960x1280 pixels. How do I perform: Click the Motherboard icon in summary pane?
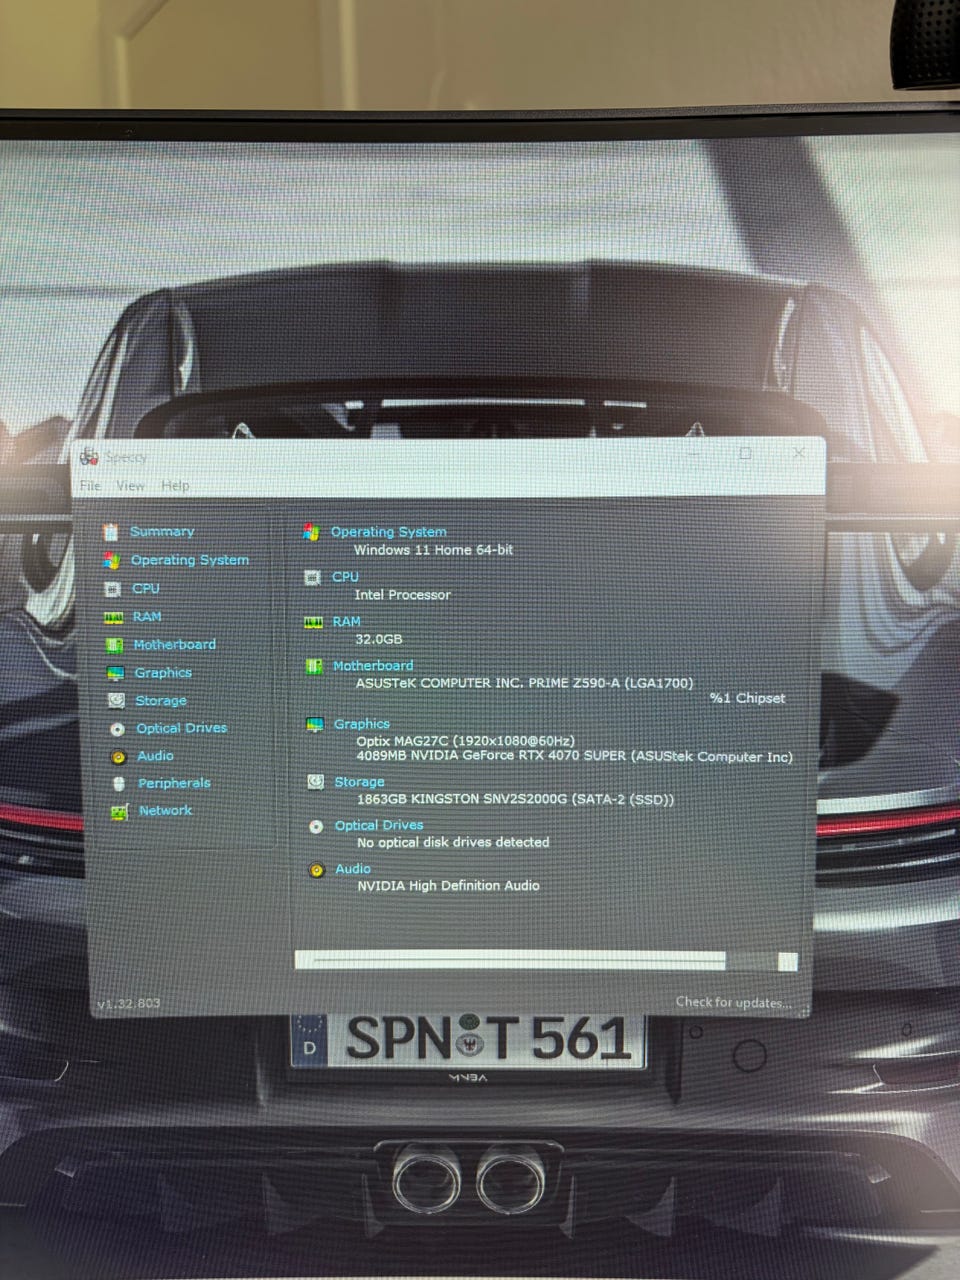[314, 666]
